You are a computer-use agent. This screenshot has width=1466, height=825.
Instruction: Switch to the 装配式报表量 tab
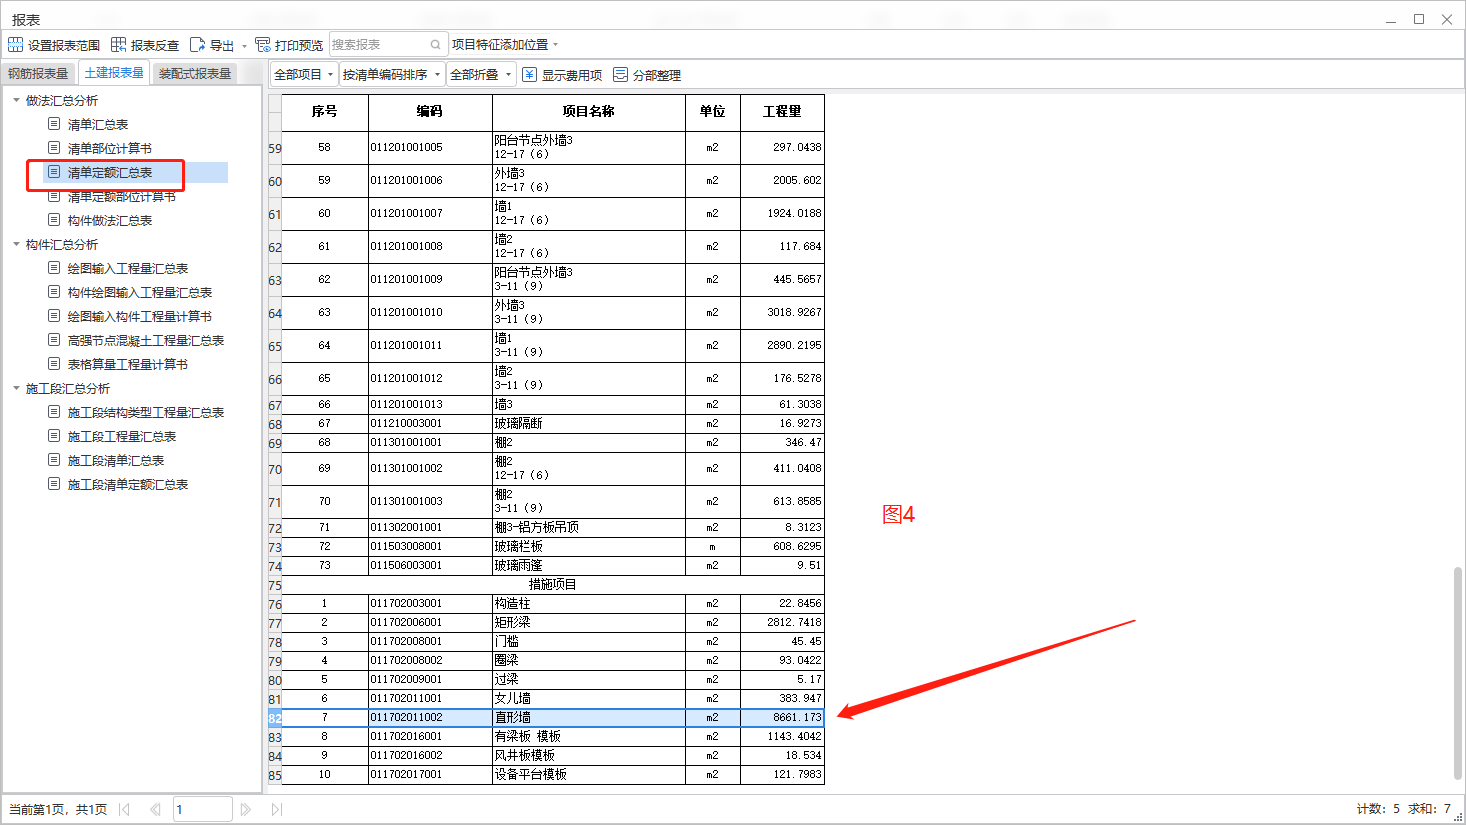click(195, 73)
